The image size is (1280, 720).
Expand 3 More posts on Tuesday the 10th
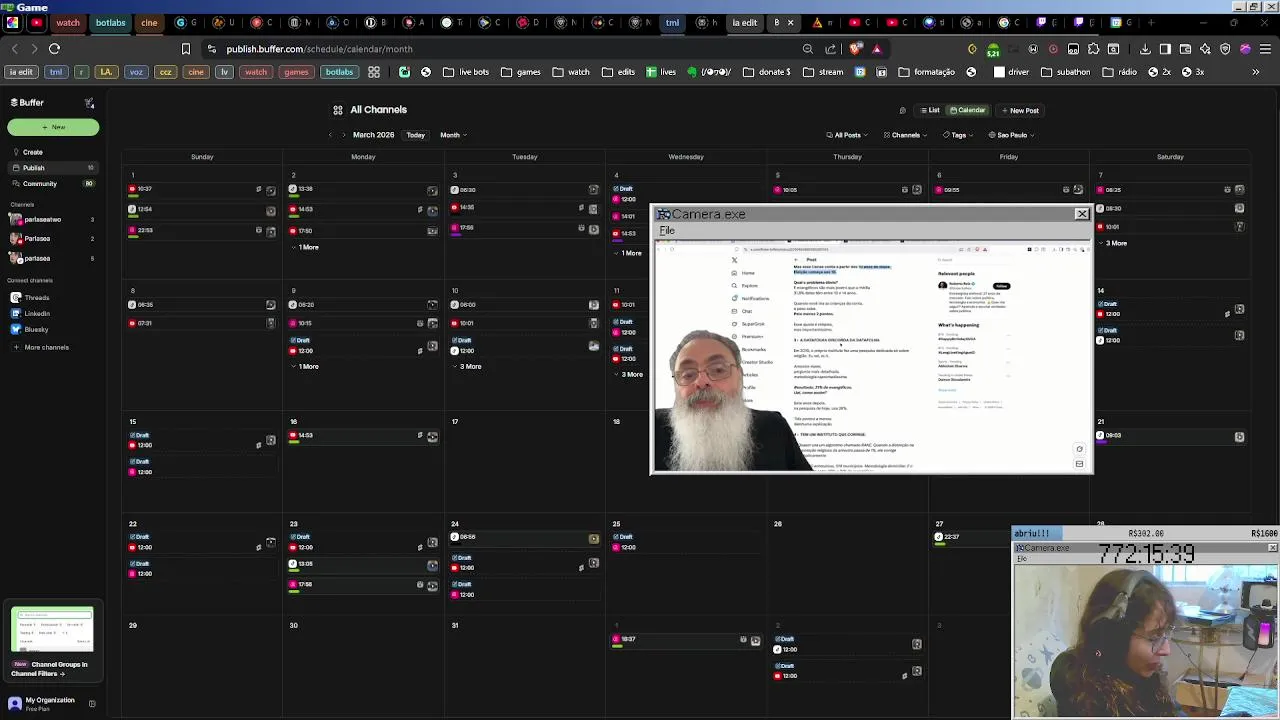tap(466, 367)
